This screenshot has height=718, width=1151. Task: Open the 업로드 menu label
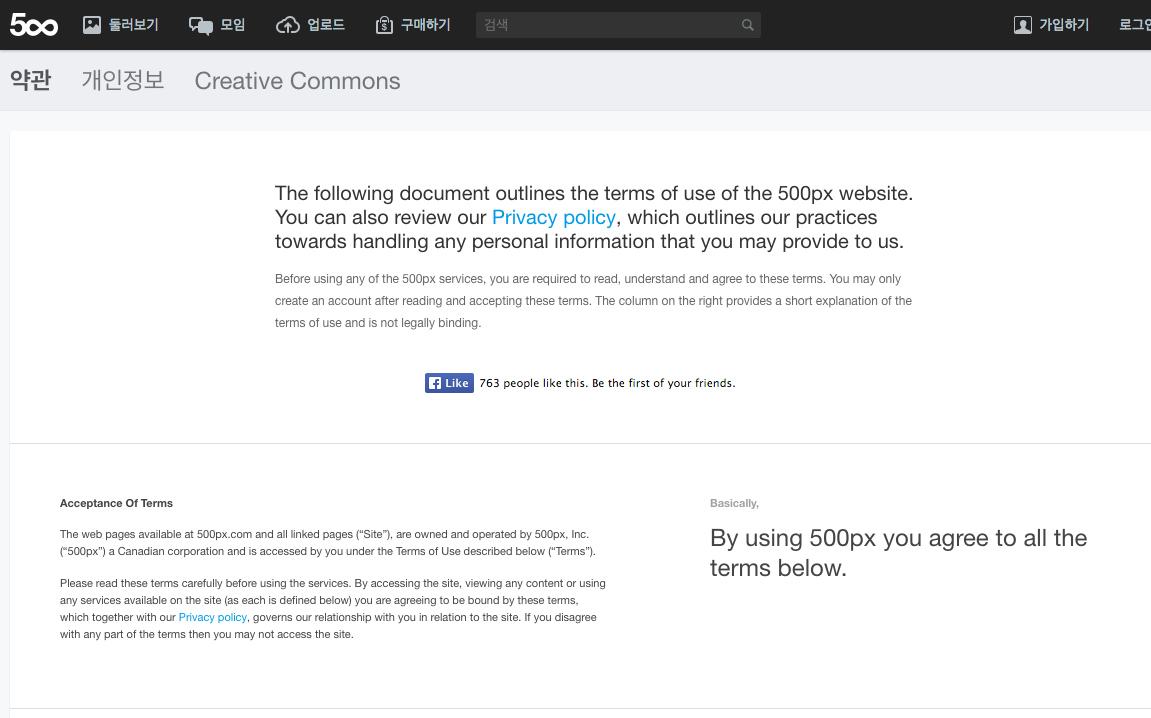pos(326,25)
